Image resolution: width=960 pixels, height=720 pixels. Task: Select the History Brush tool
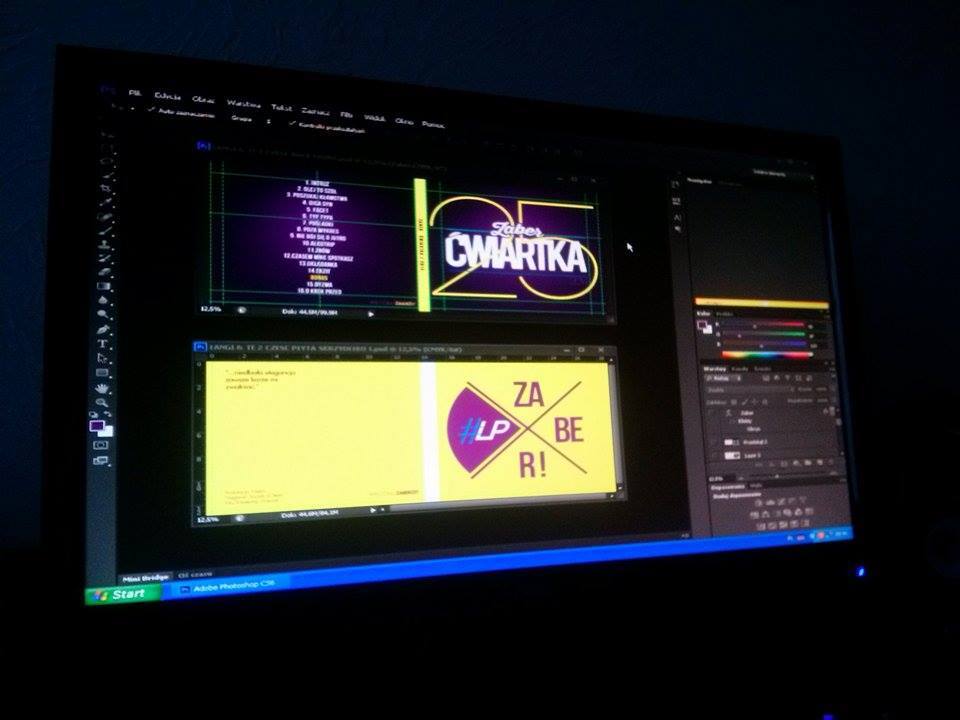(x=106, y=257)
